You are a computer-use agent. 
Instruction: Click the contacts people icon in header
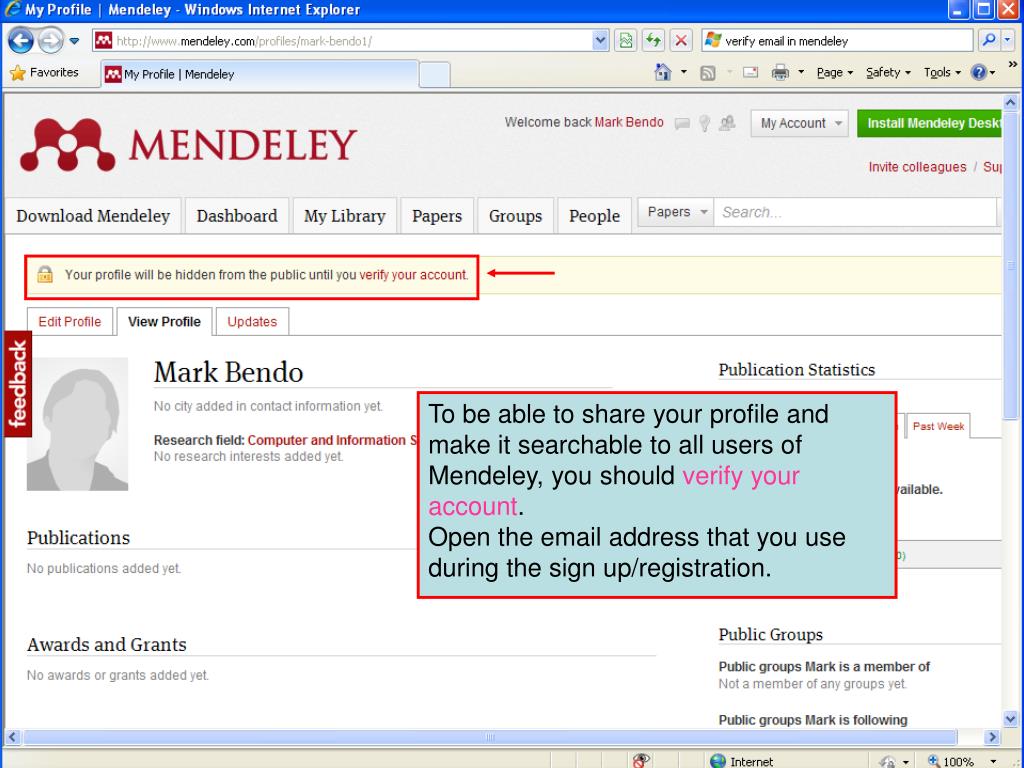[x=727, y=123]
